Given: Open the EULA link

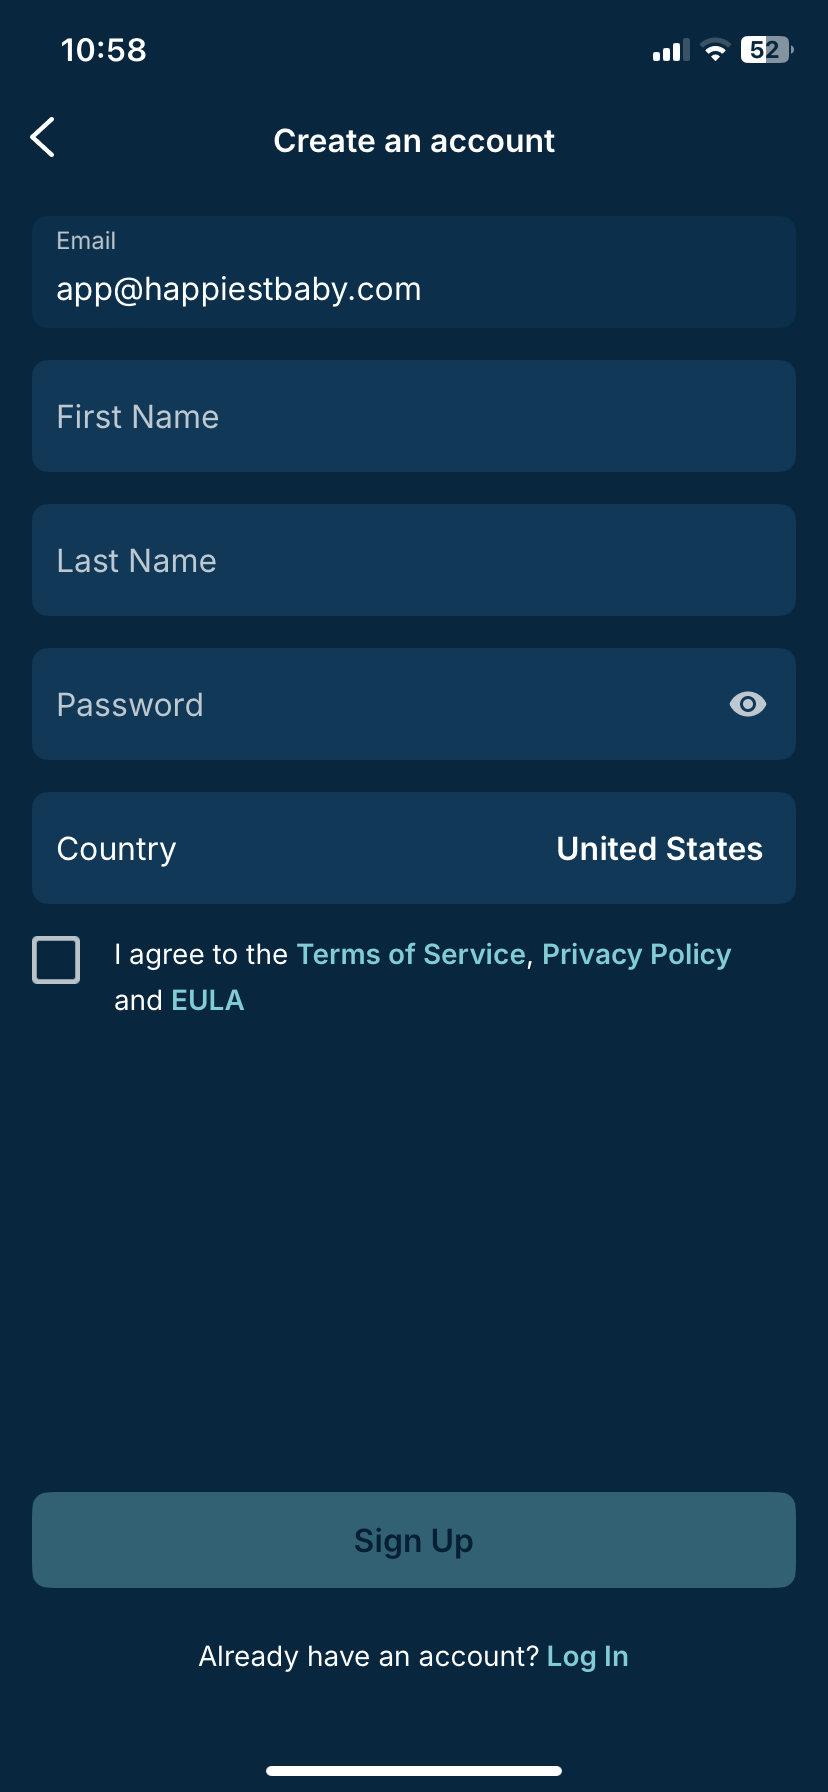Looking at the screenshot, I should (x=208, y=1000).
